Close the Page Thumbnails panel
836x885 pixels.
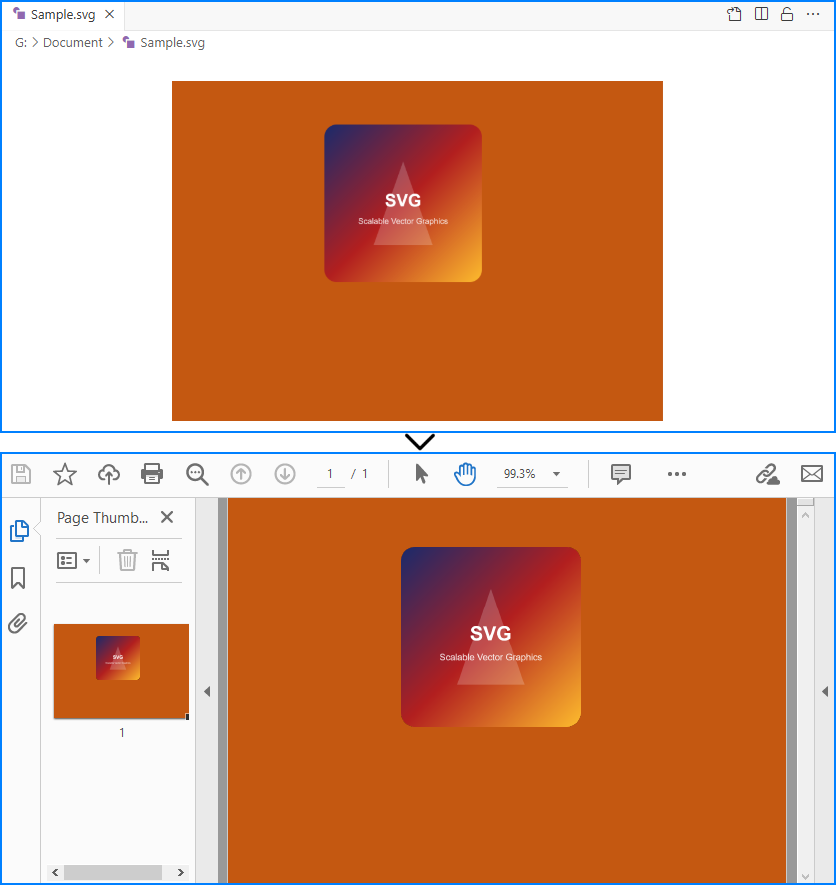point(167,517)
